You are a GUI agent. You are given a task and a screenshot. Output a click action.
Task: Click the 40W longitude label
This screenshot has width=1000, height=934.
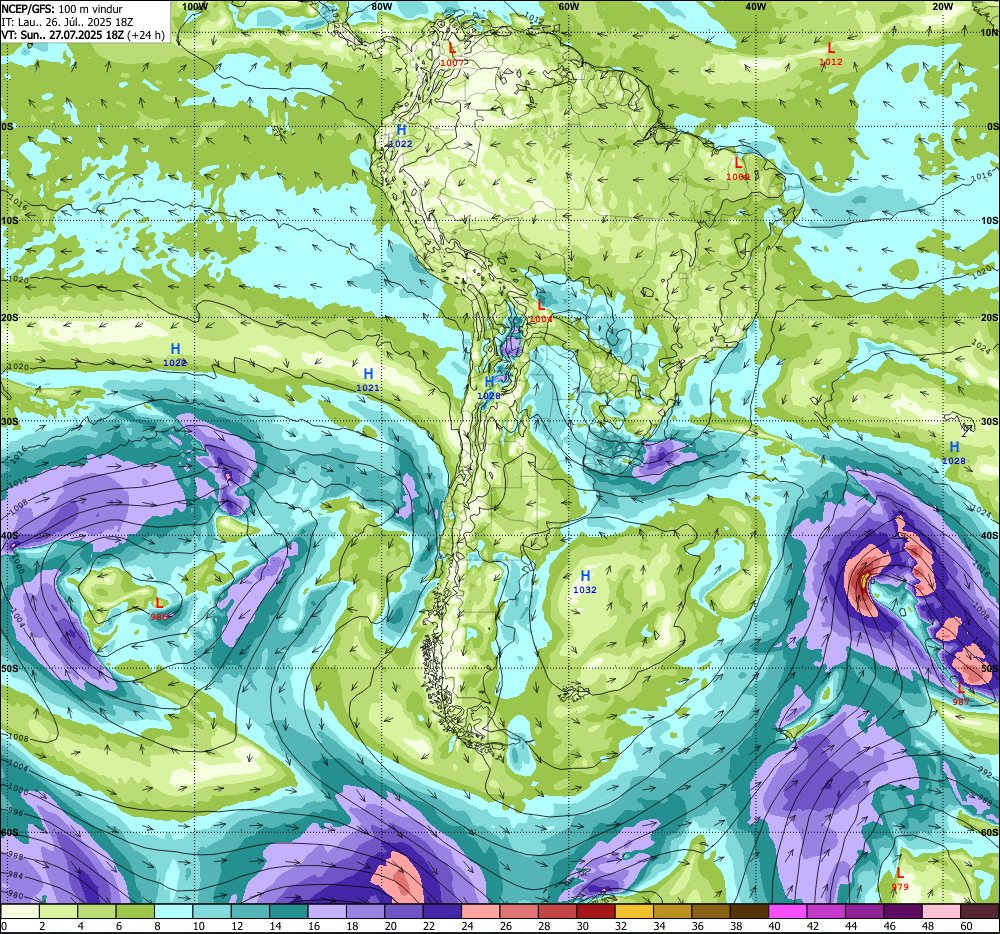755,6
